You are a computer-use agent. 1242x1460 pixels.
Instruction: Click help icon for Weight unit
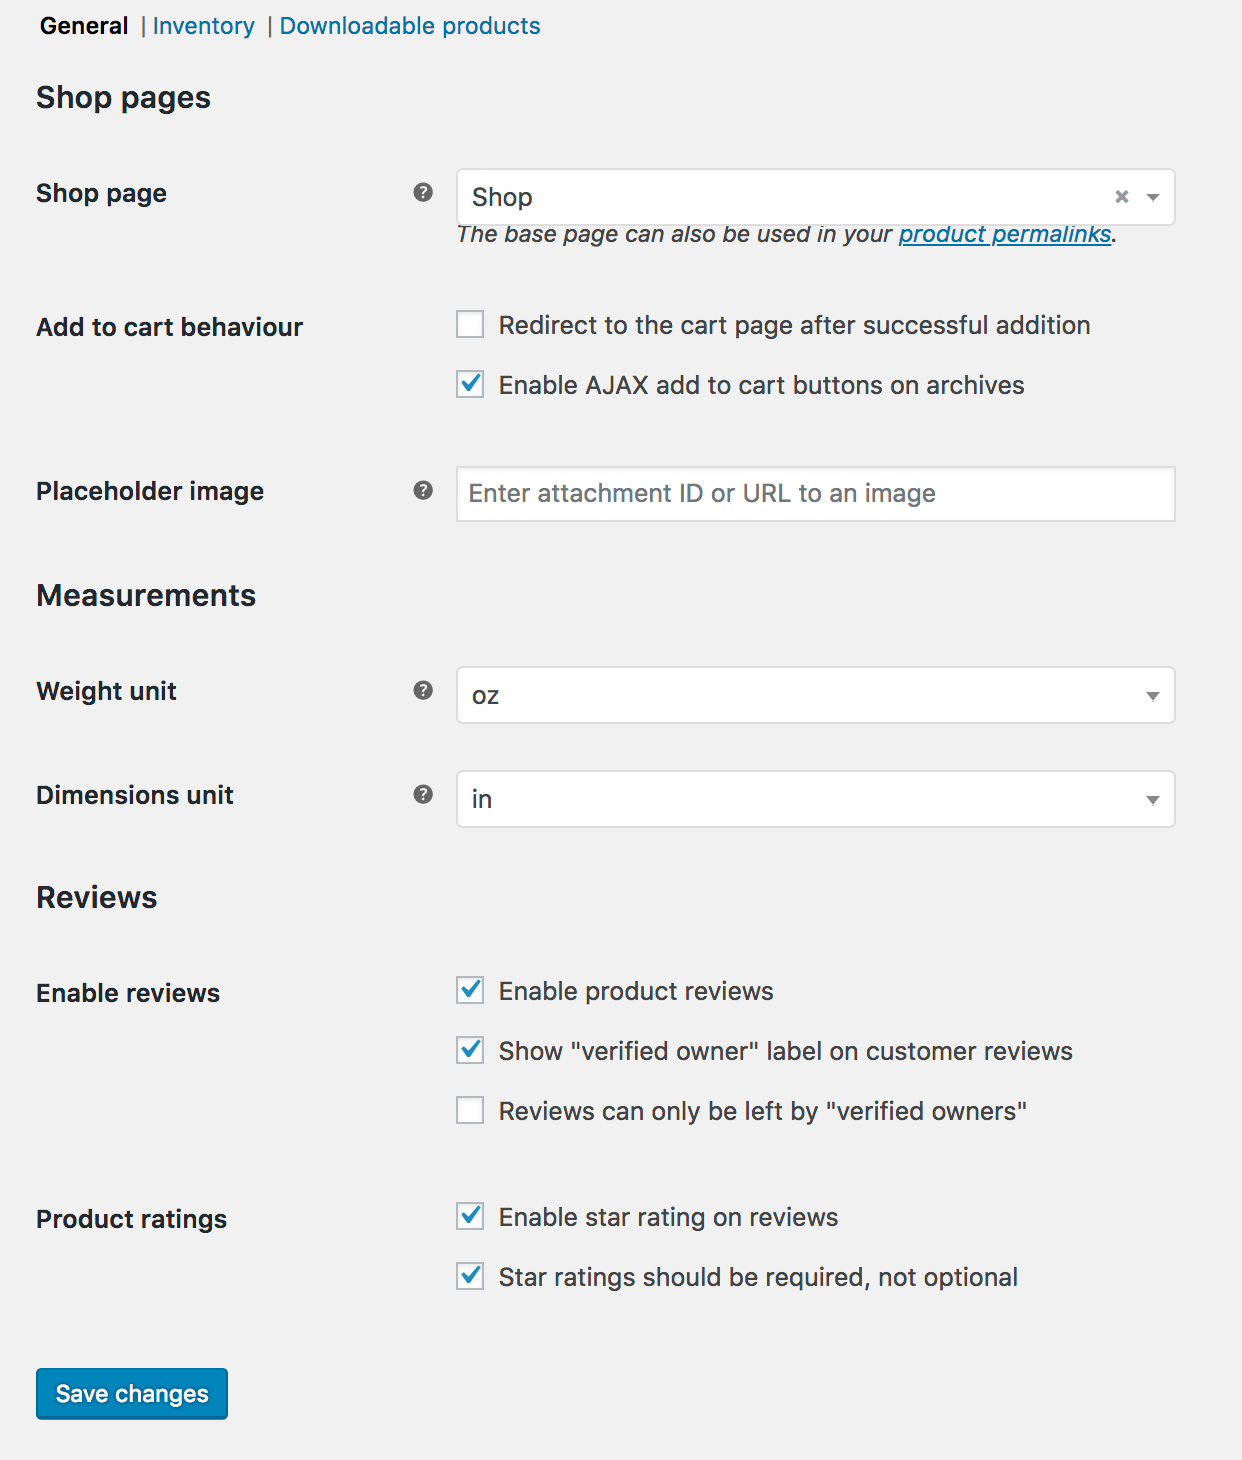click(x=423, y=690)
